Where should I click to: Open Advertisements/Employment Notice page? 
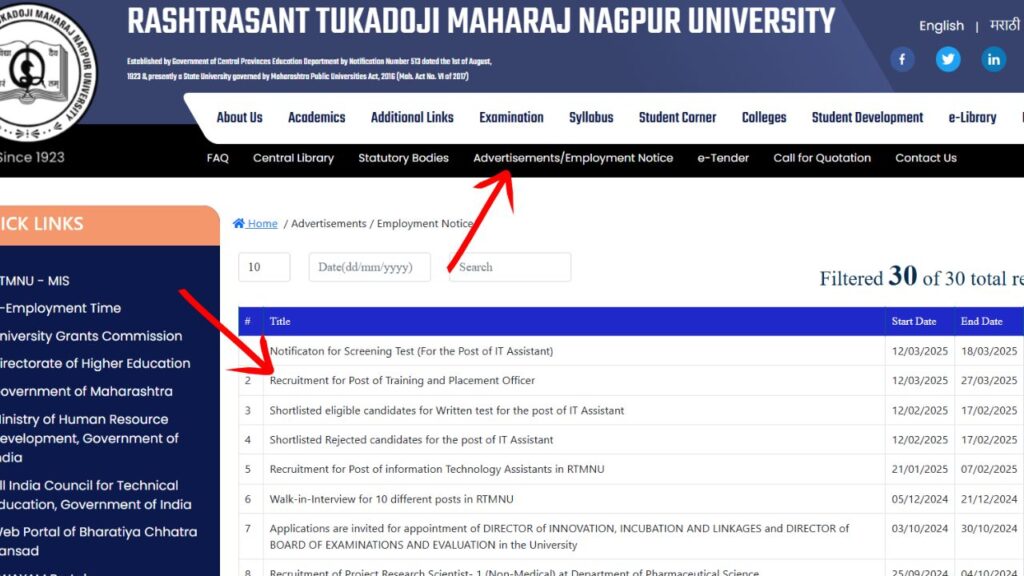[573, 158]
